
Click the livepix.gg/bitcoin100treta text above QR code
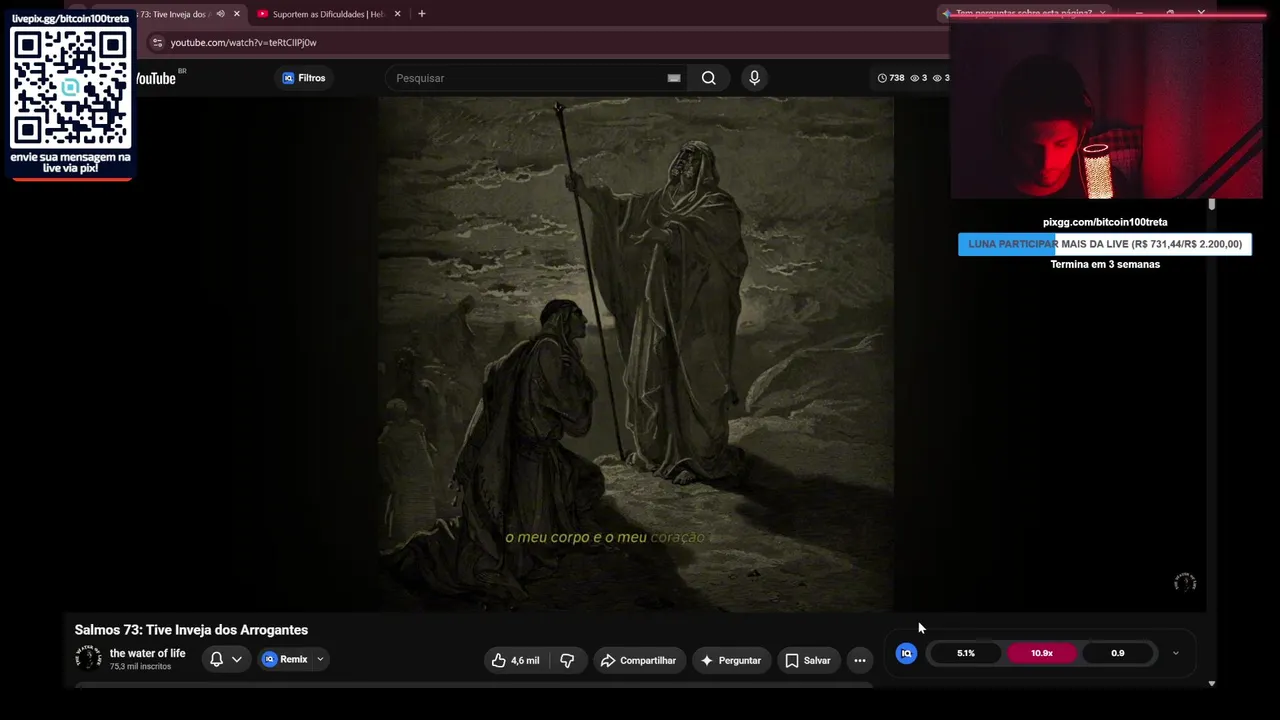point(70,18)
